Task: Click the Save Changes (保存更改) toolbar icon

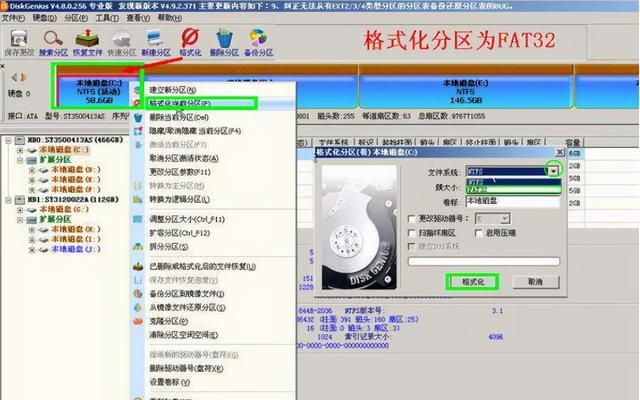Action: click(x=19, y=42)
